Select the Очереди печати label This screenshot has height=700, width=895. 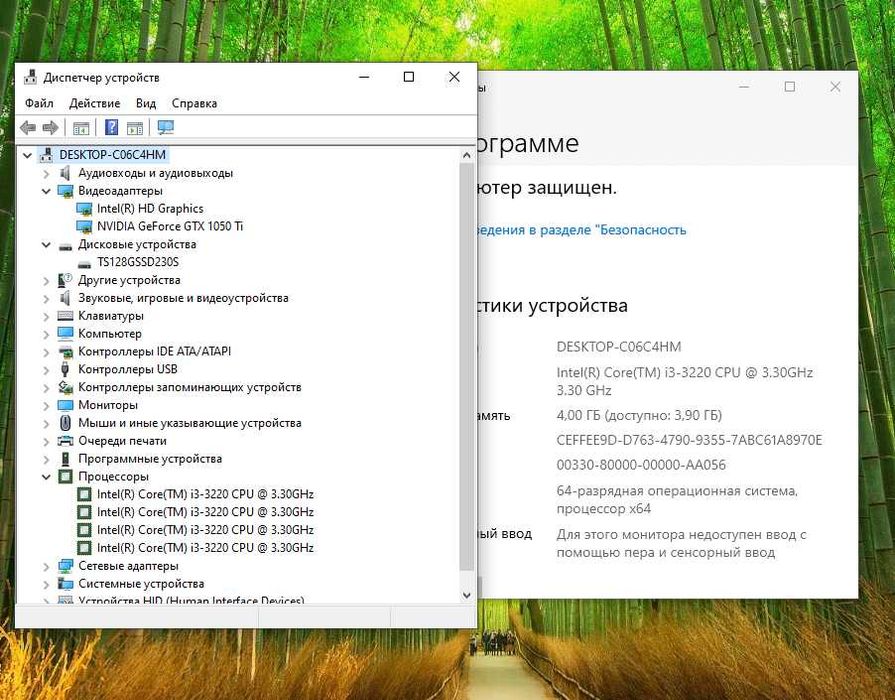123,441
